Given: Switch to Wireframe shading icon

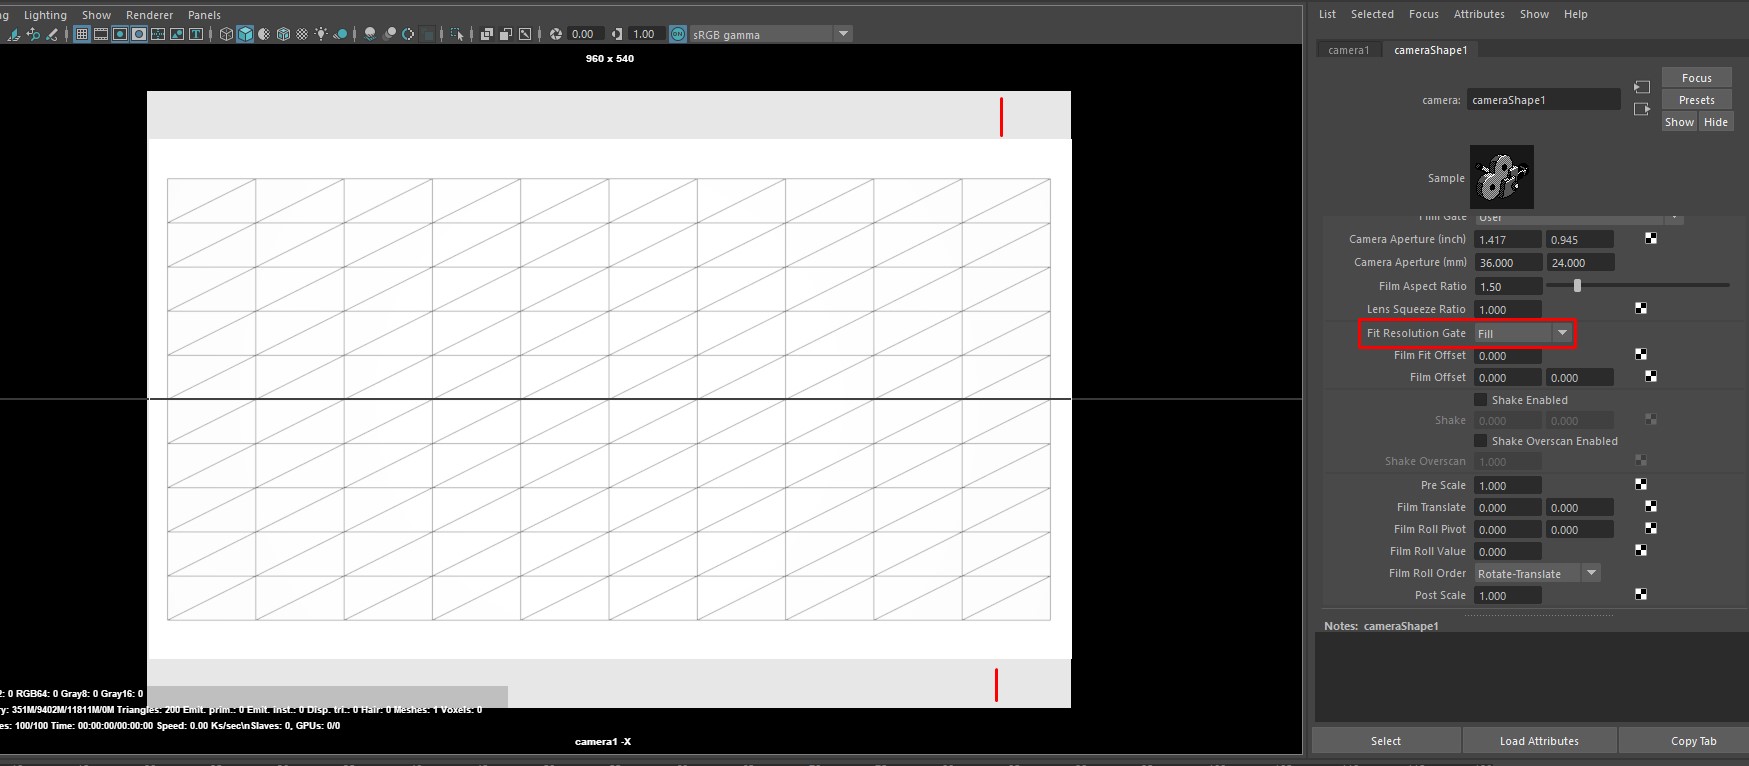Looking at the screenshot, I should pos(226,34).
